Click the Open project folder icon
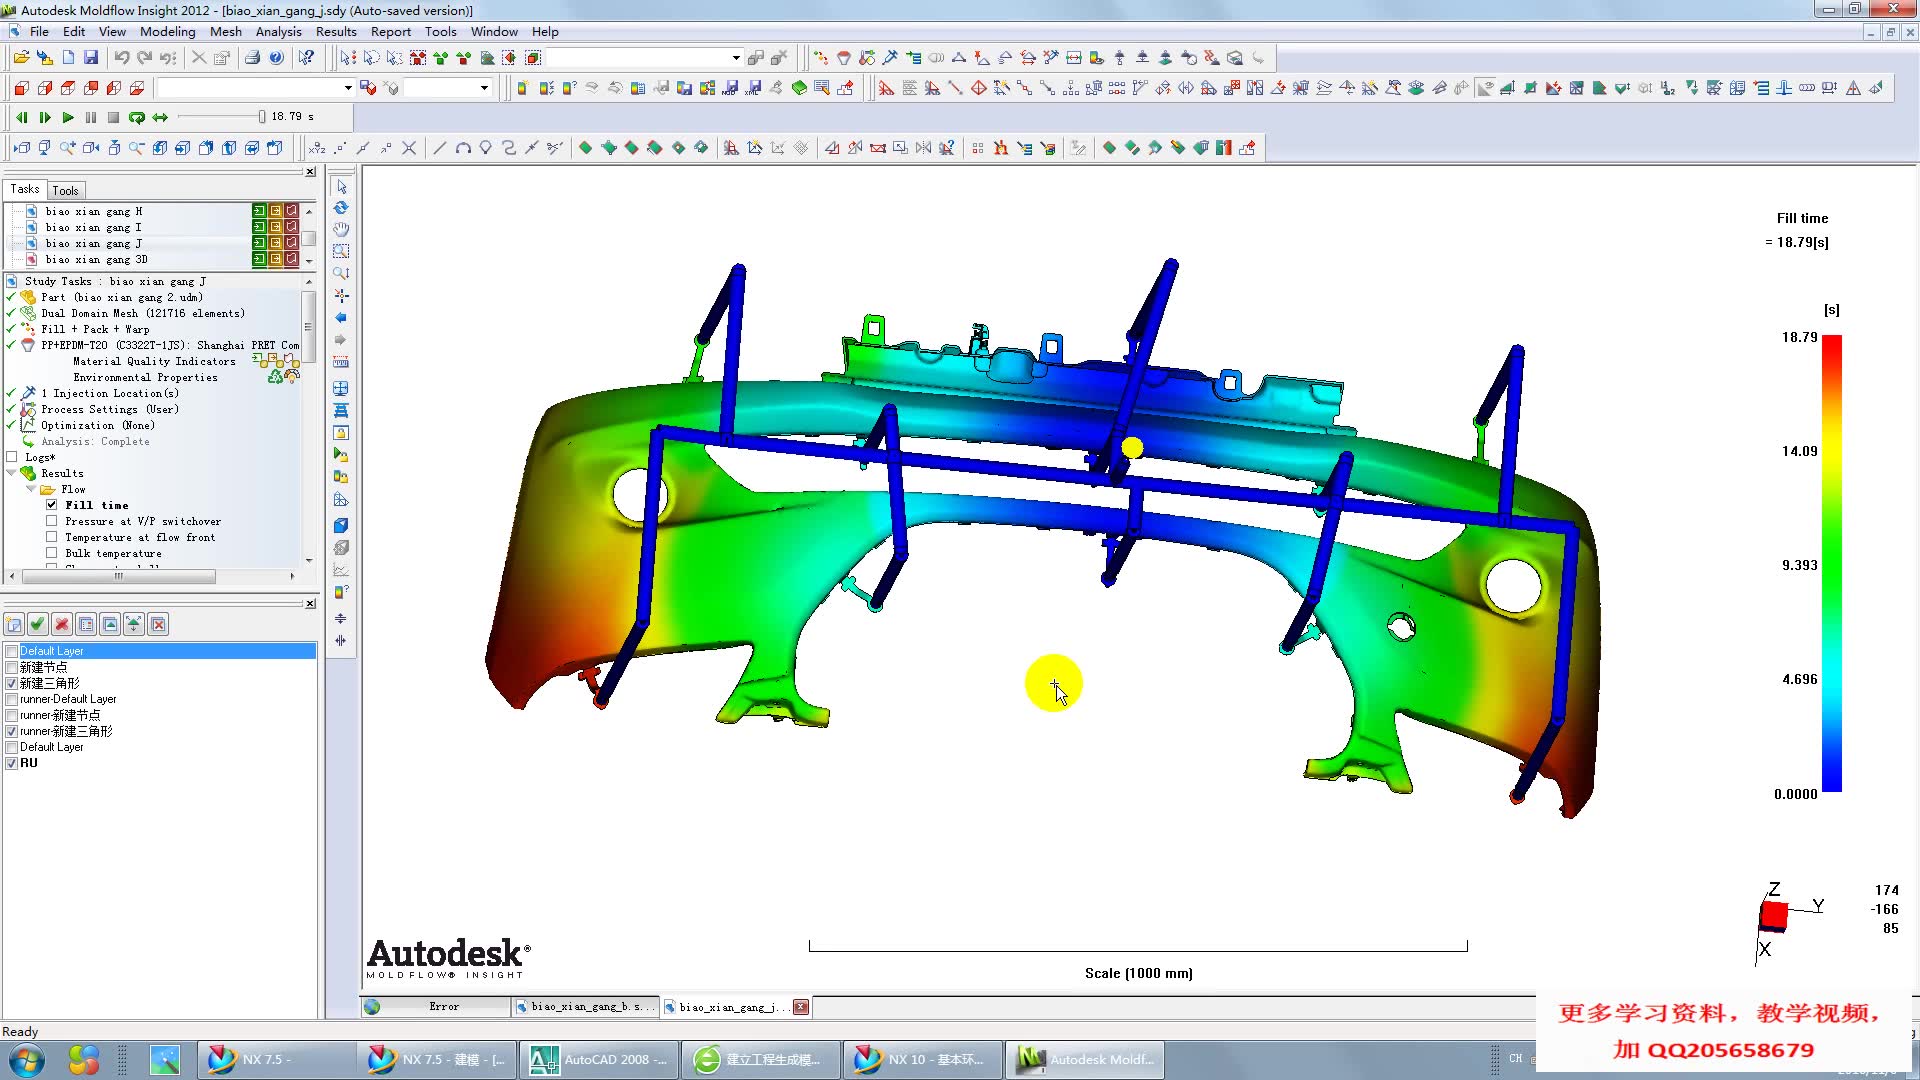 tap(21, 58)
